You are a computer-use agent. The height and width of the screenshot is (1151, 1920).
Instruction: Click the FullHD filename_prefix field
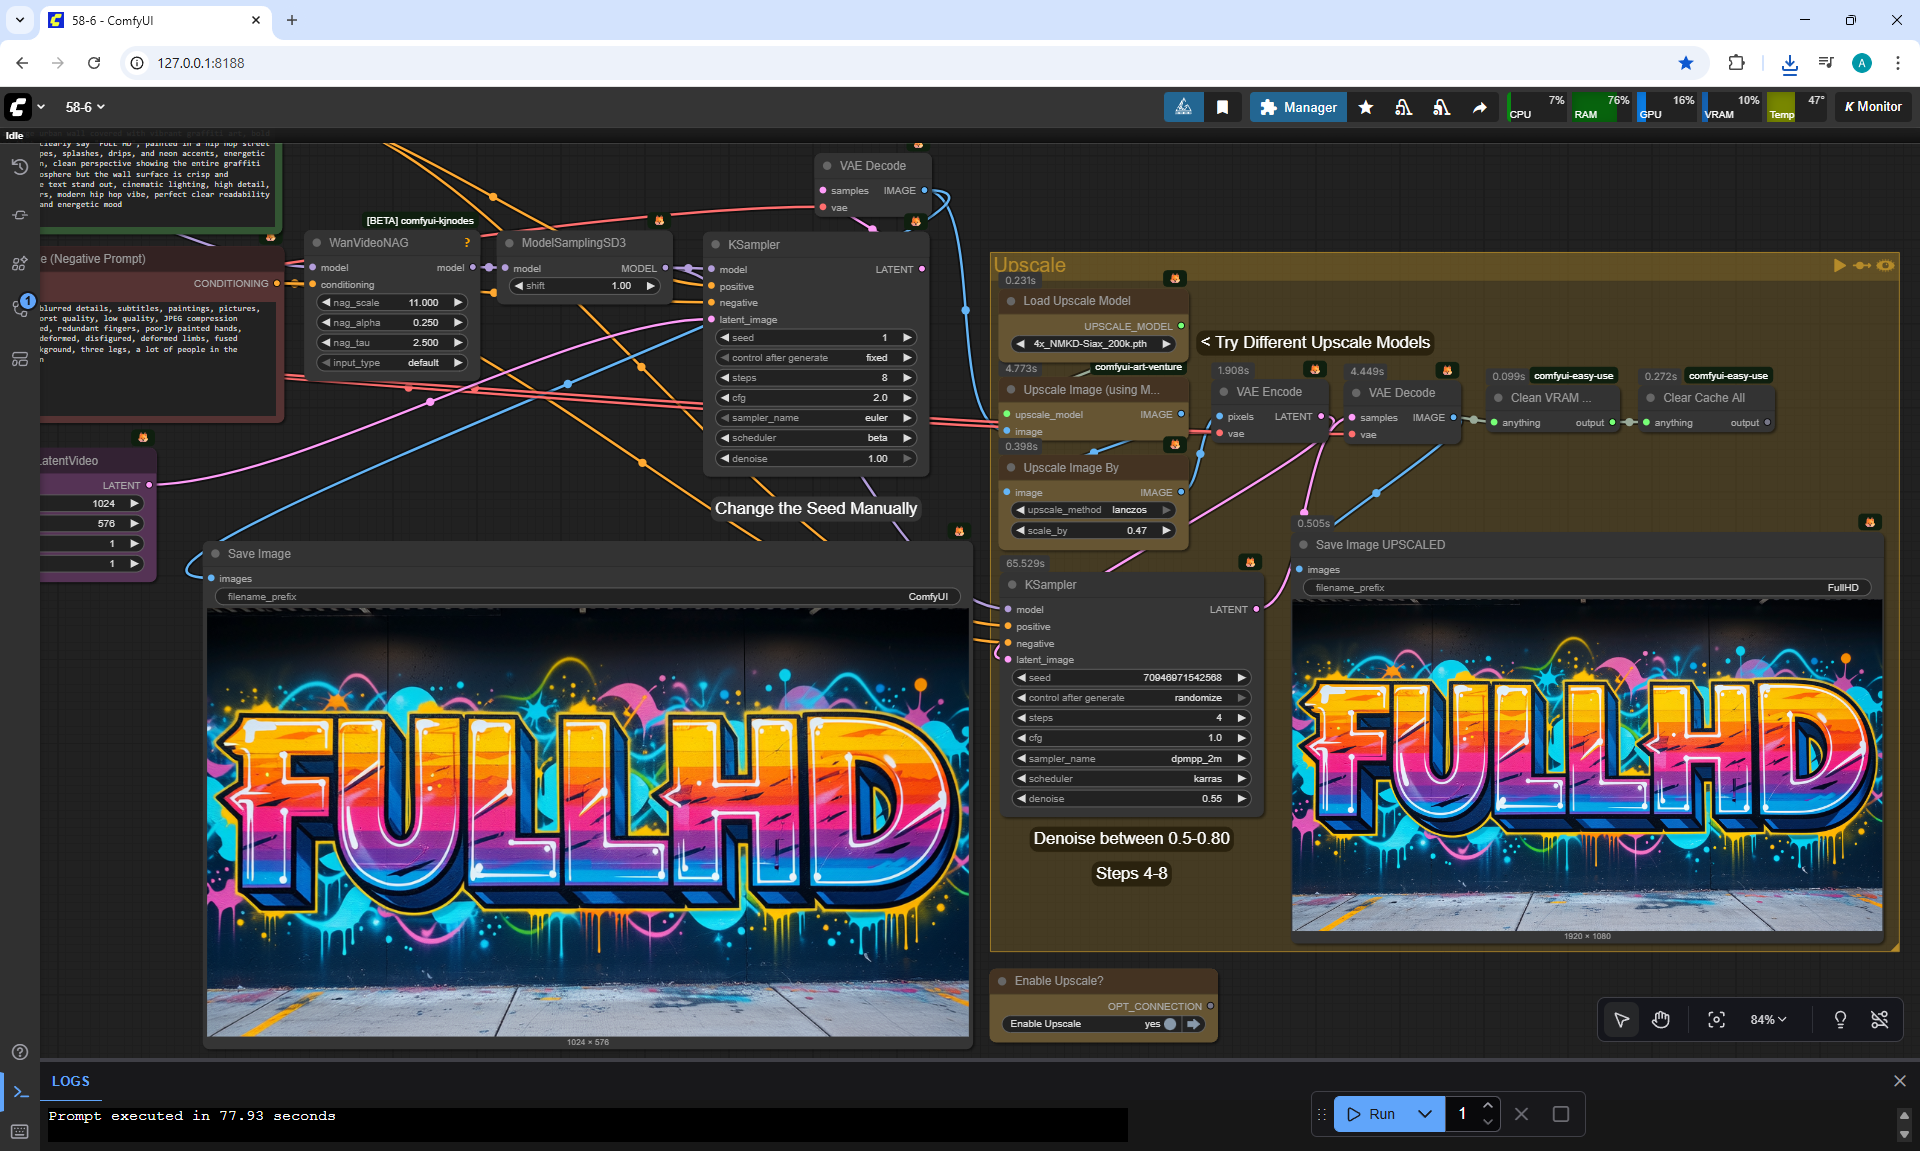point(1586,588)
